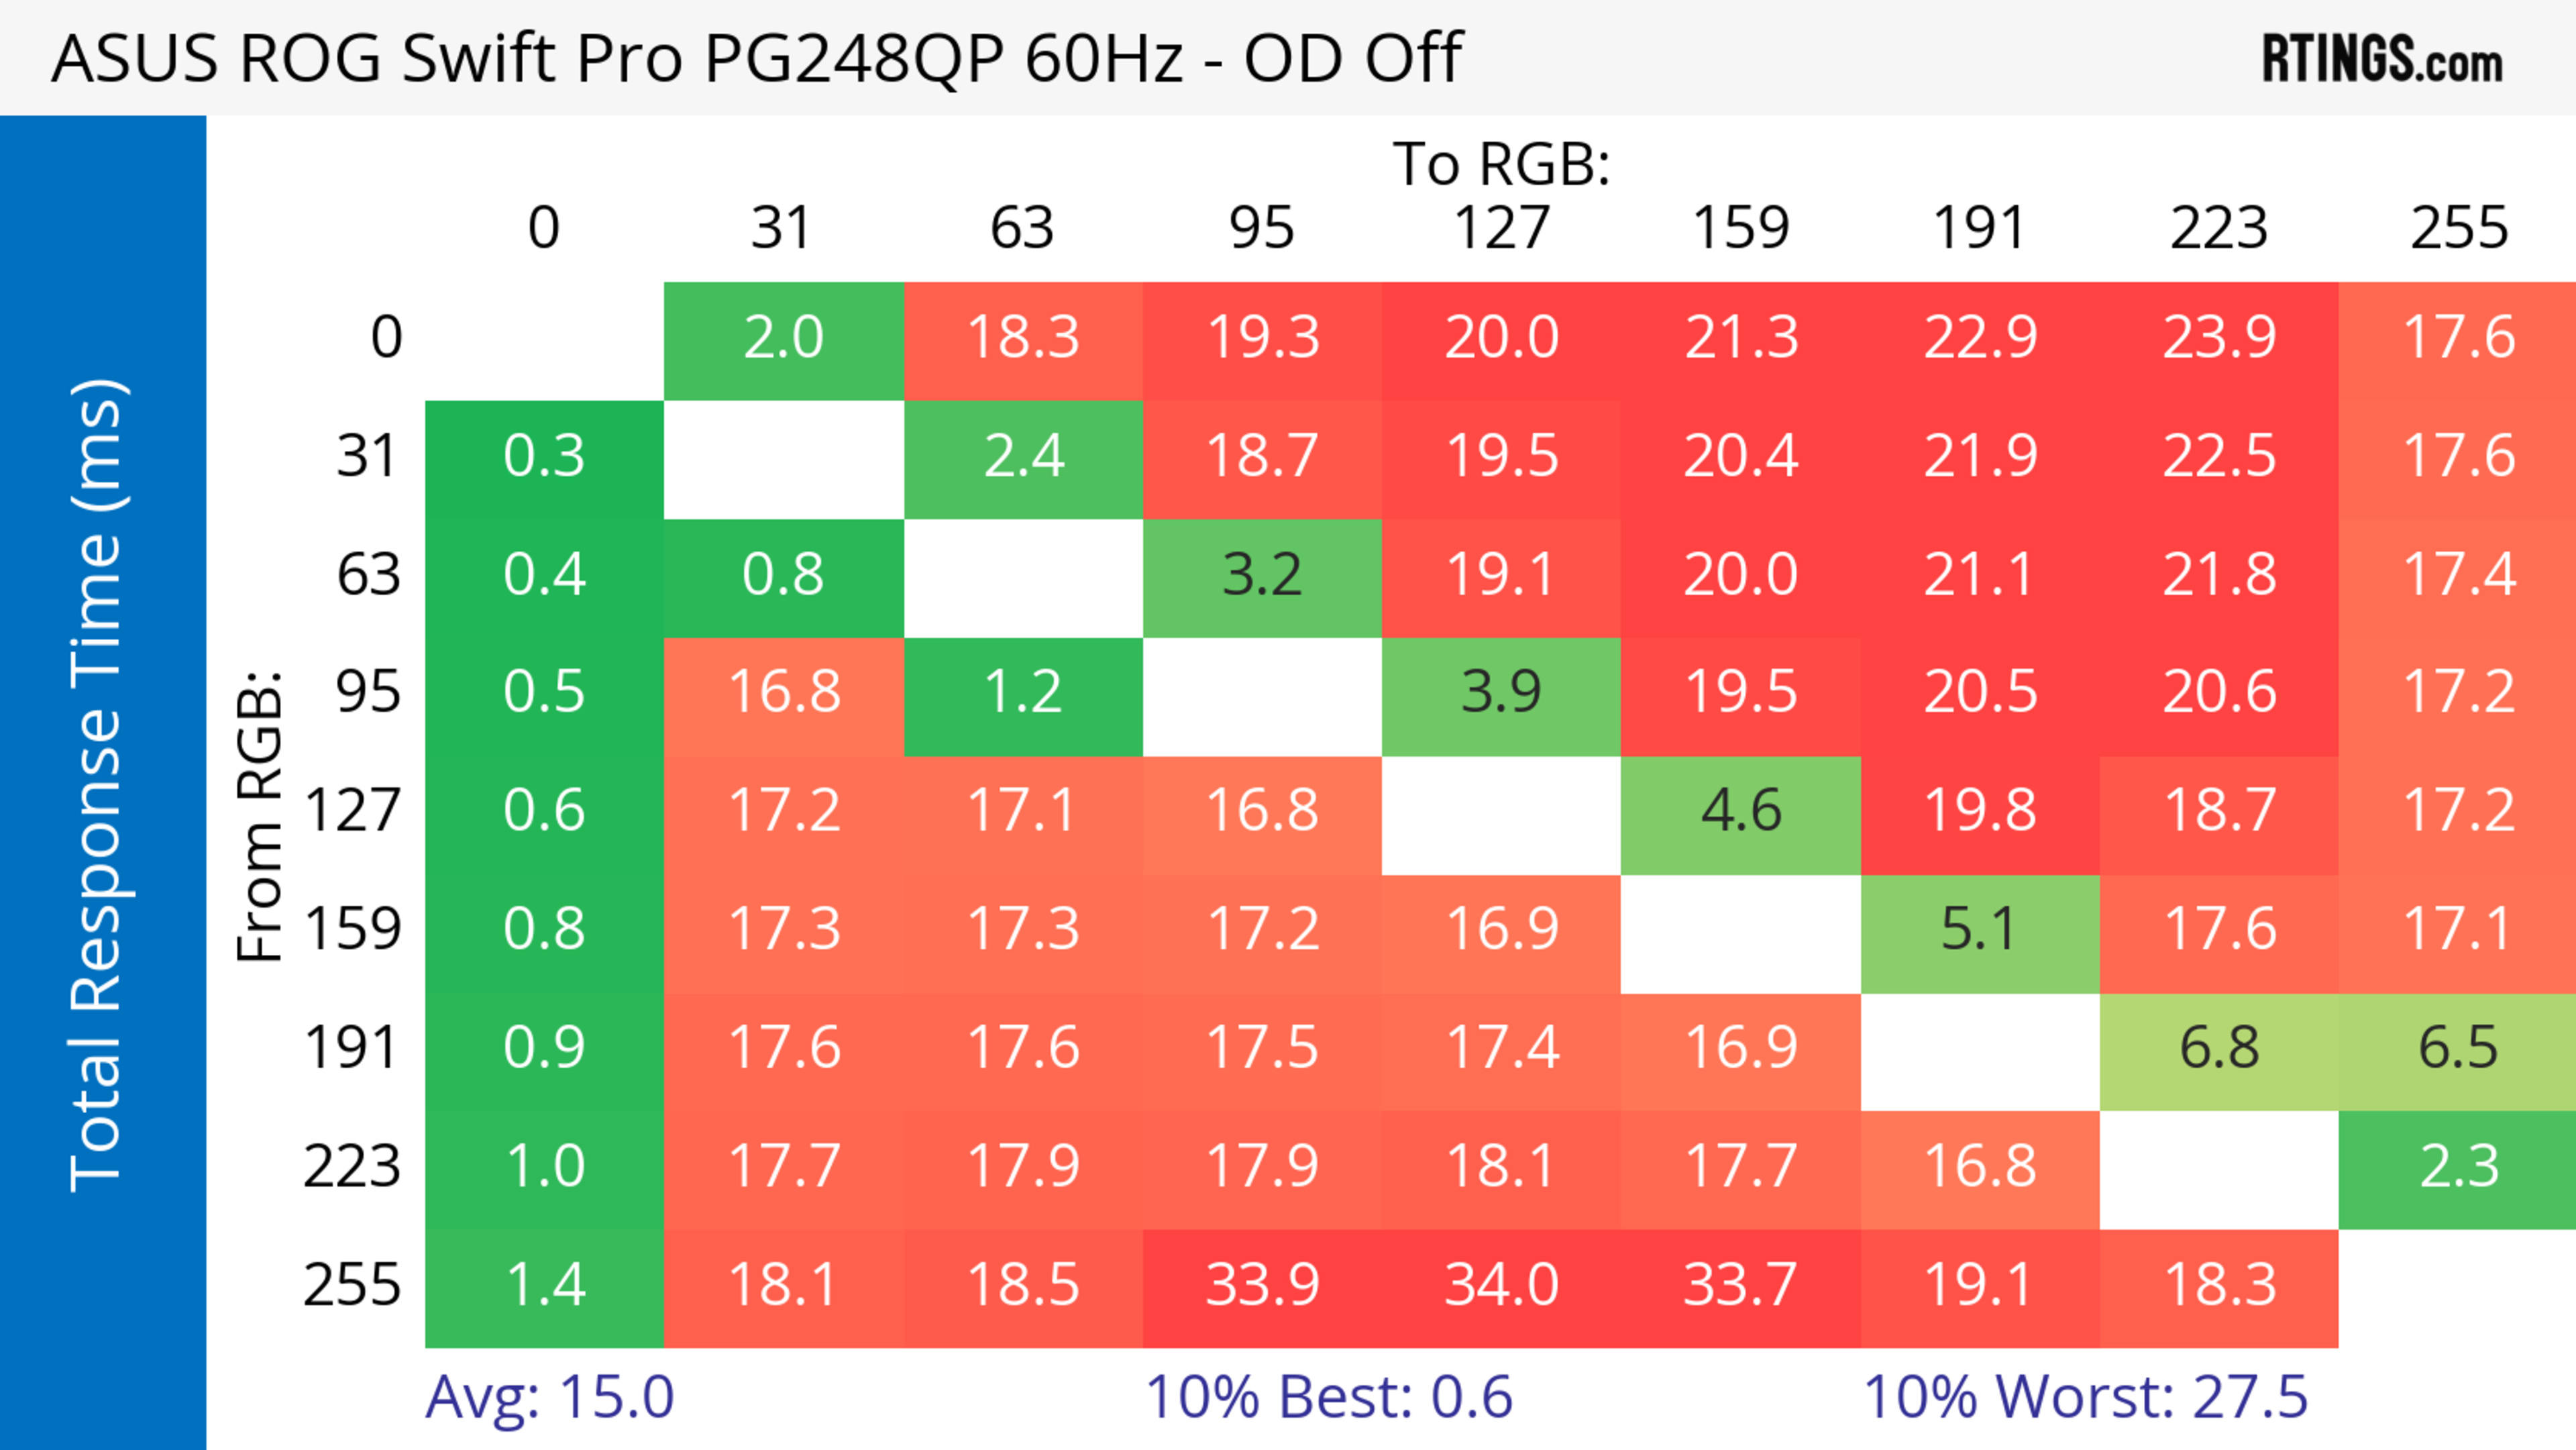The width and height of the screenshot is (2576, 1450).
Task: Click the 23.9 ms cell
Action: [x=2219, y=338]
